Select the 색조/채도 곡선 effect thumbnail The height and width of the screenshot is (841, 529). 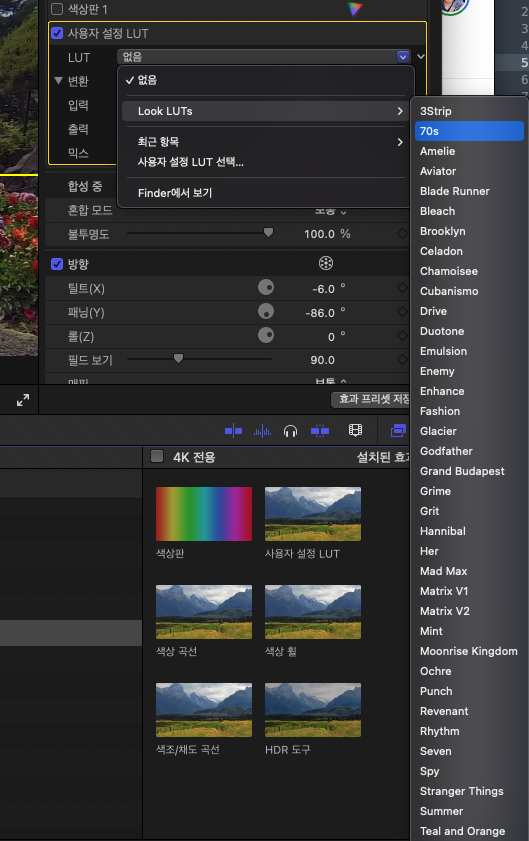(x=204, y=710)
